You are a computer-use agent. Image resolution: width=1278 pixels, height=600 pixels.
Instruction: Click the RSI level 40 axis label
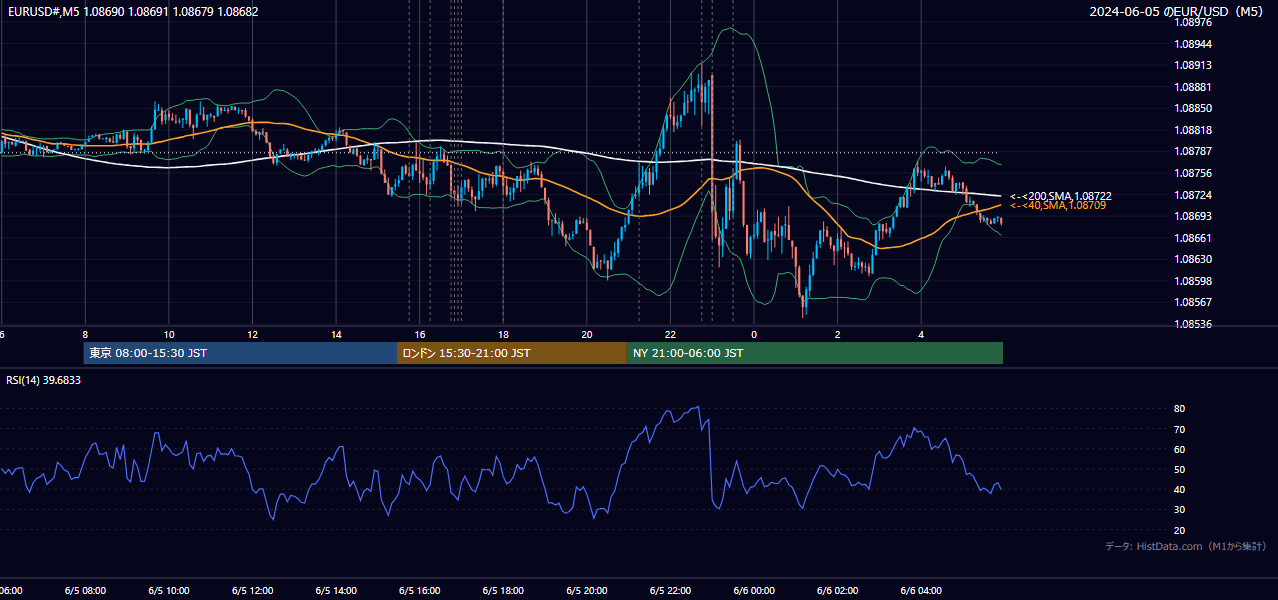pyautogui.click(x=1179, y=489)
